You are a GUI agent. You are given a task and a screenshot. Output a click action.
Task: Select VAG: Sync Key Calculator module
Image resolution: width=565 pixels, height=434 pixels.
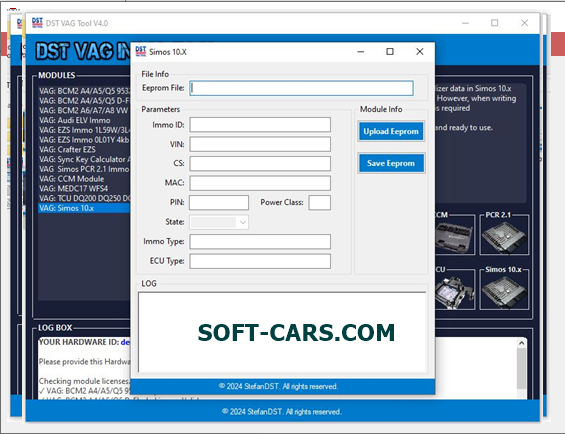pyautogui.click(x=84, y=159)
